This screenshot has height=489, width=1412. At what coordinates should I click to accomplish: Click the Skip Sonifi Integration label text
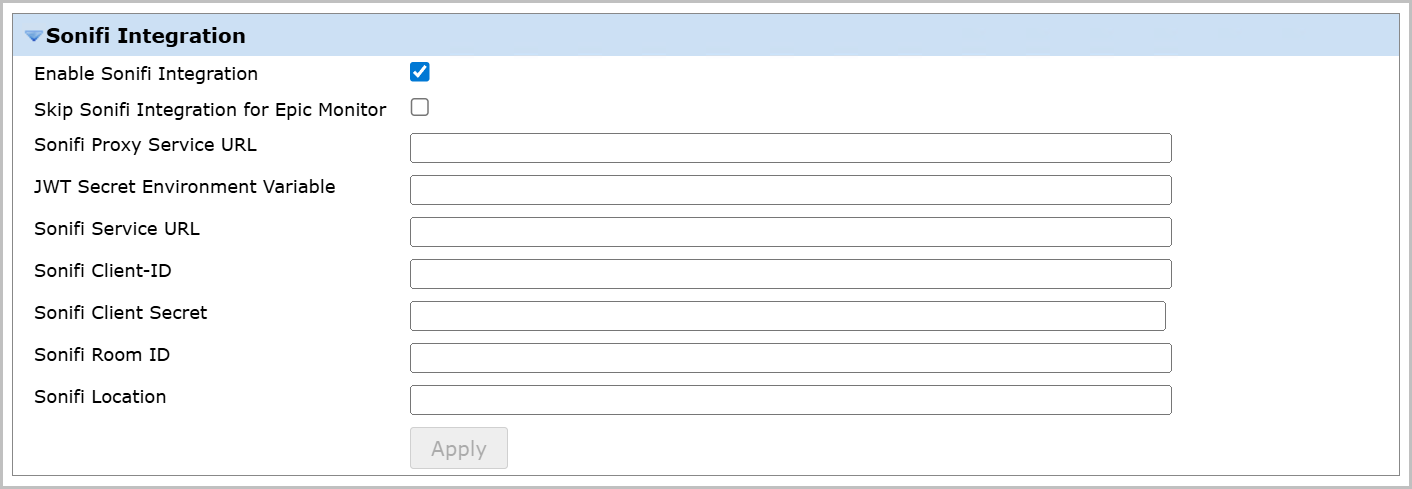[x=210, y=110]
